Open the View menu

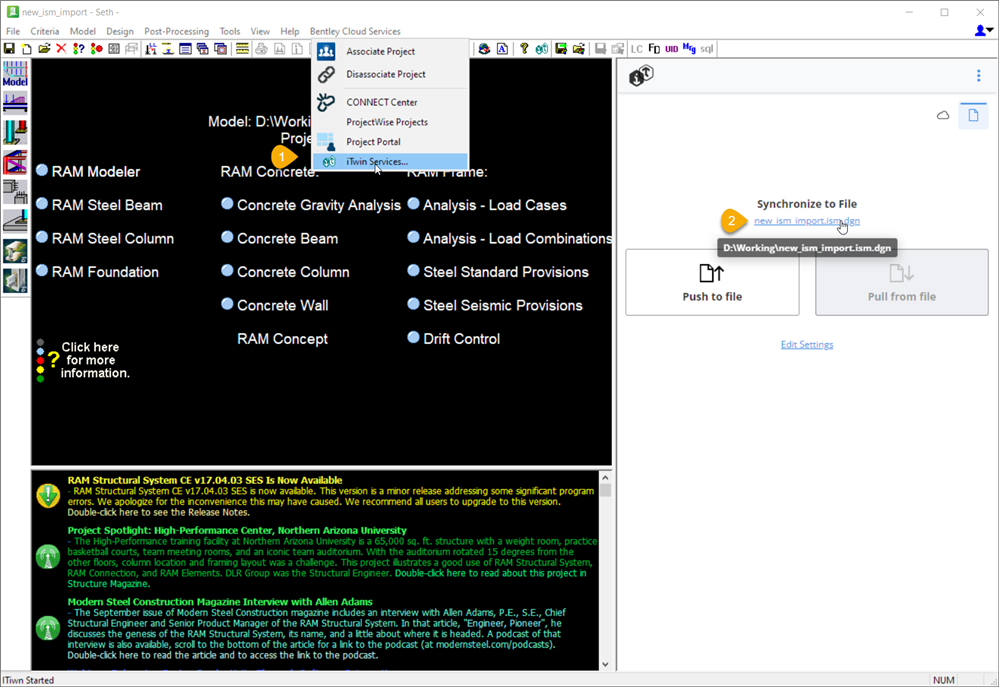(260, 31)
